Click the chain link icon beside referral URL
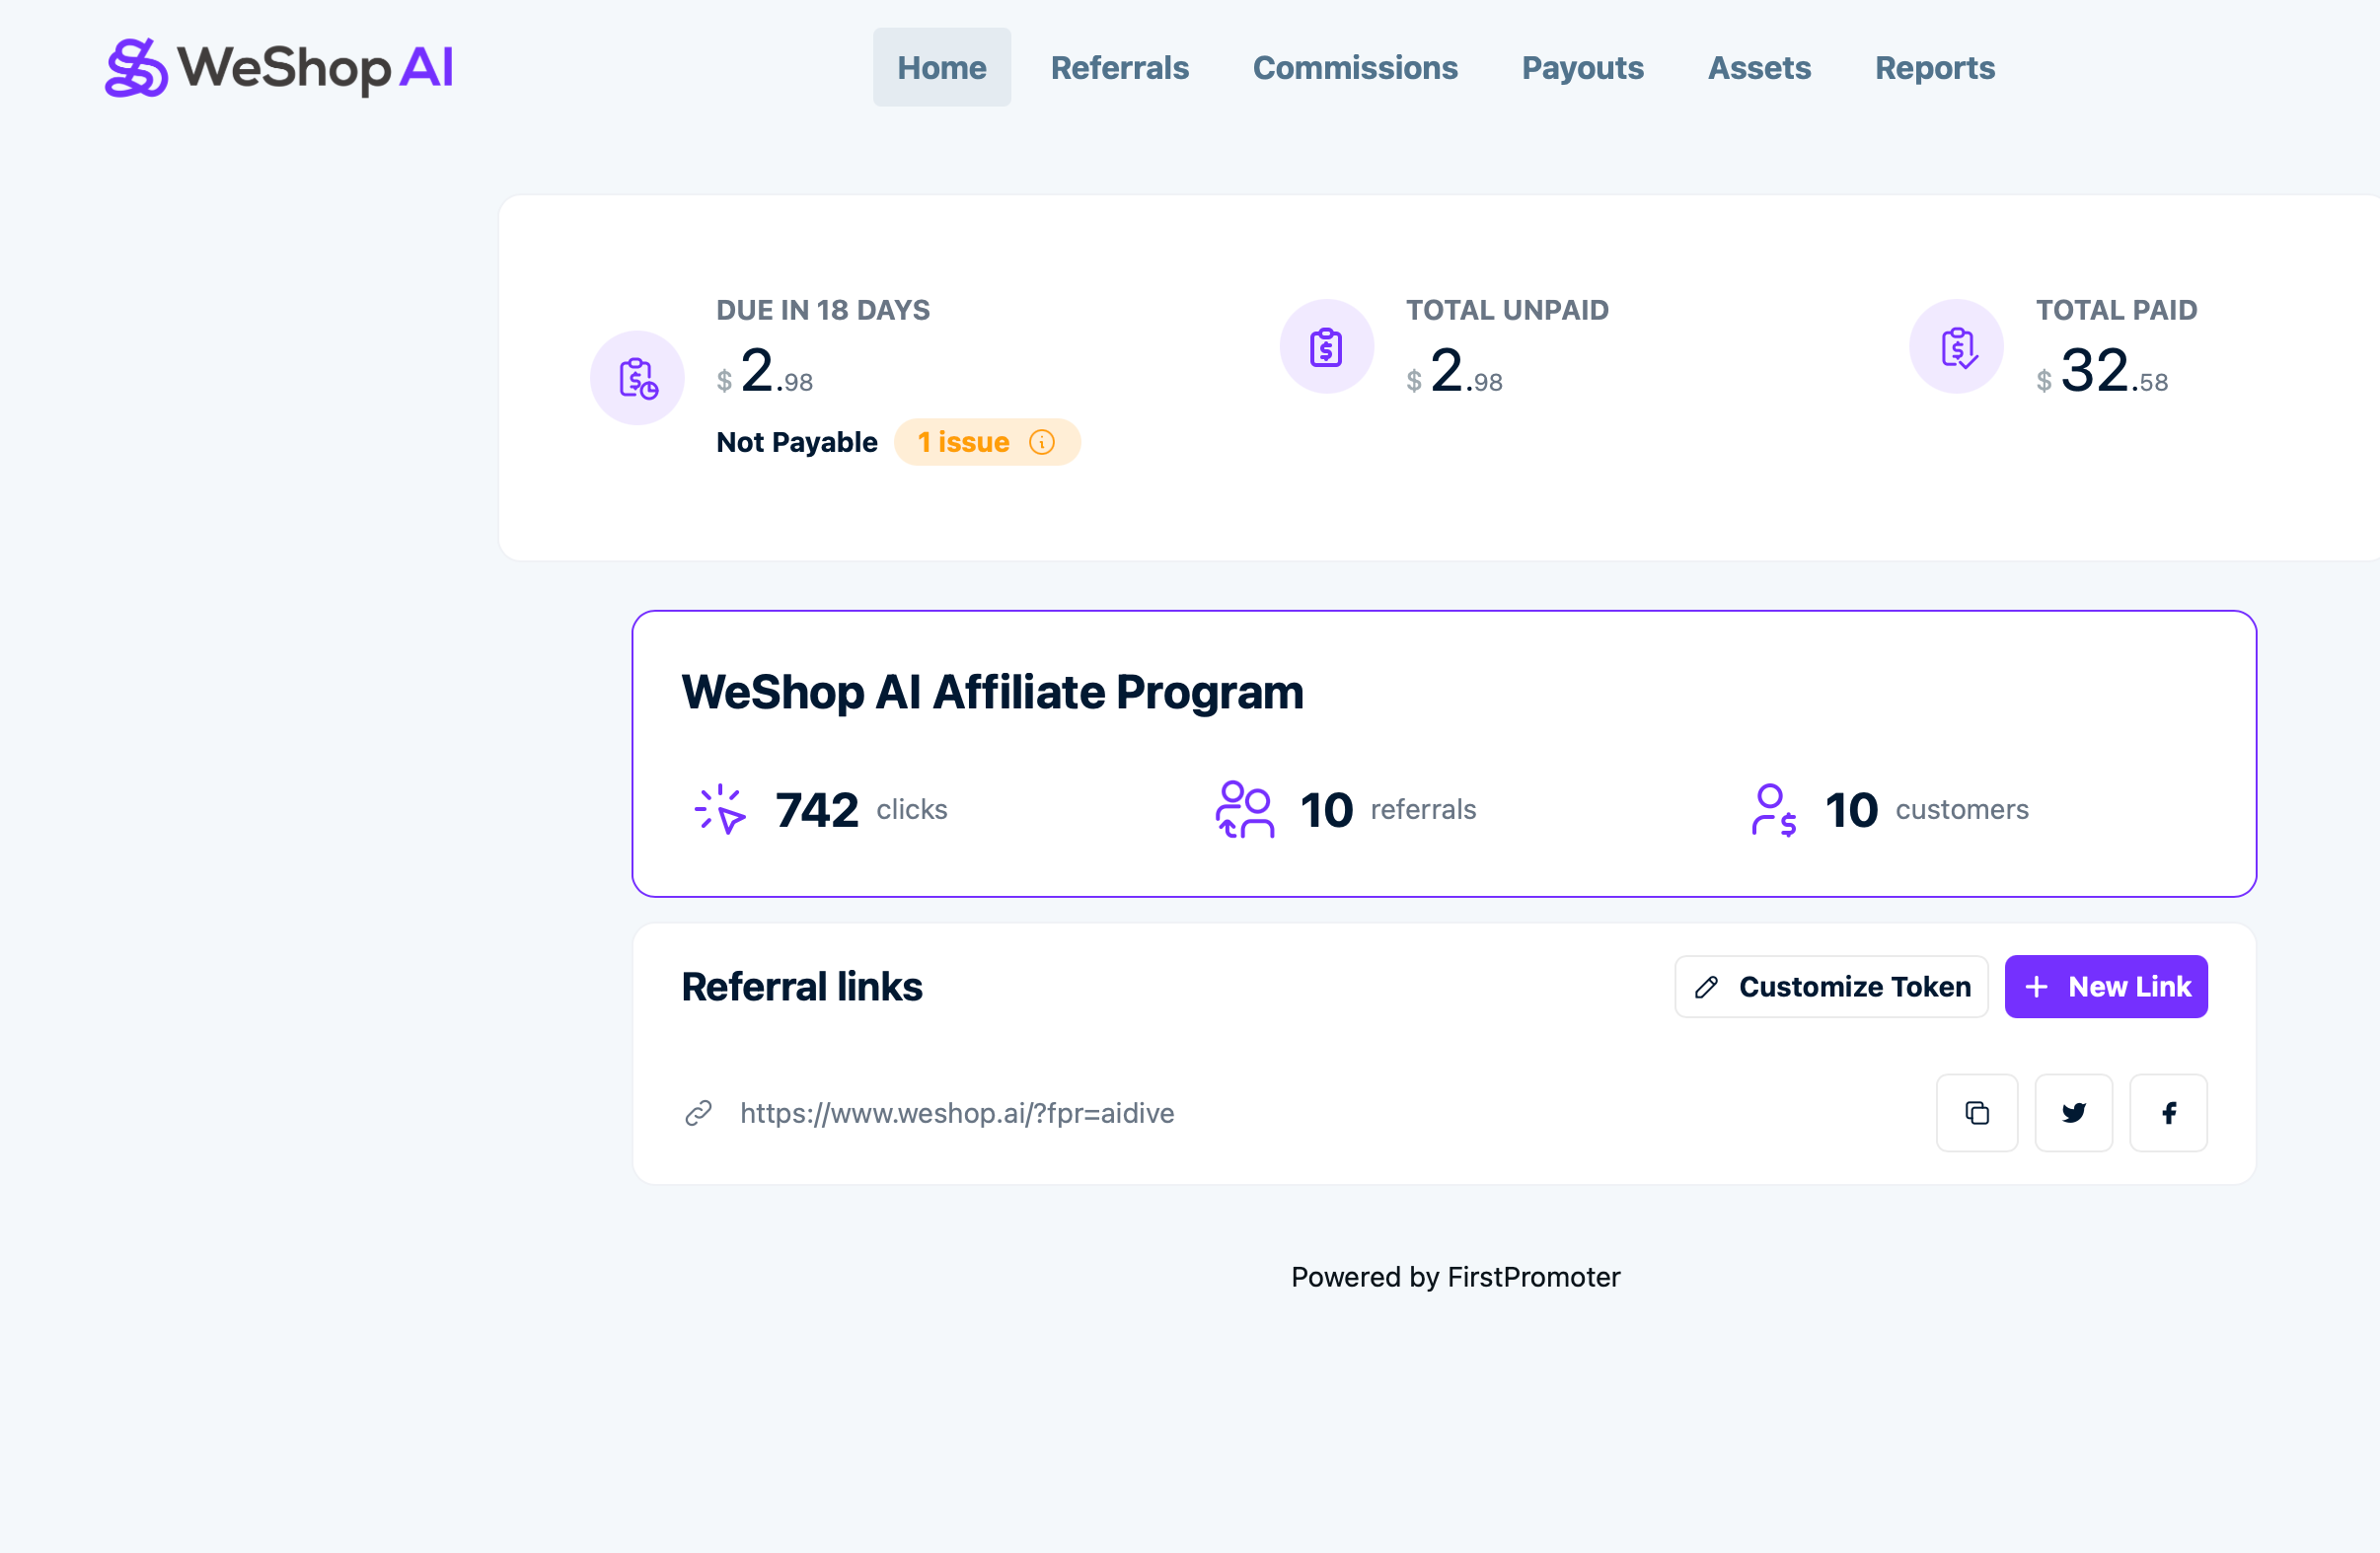Viewport: 2380px width, 1553px height. tap(698, 1113)
